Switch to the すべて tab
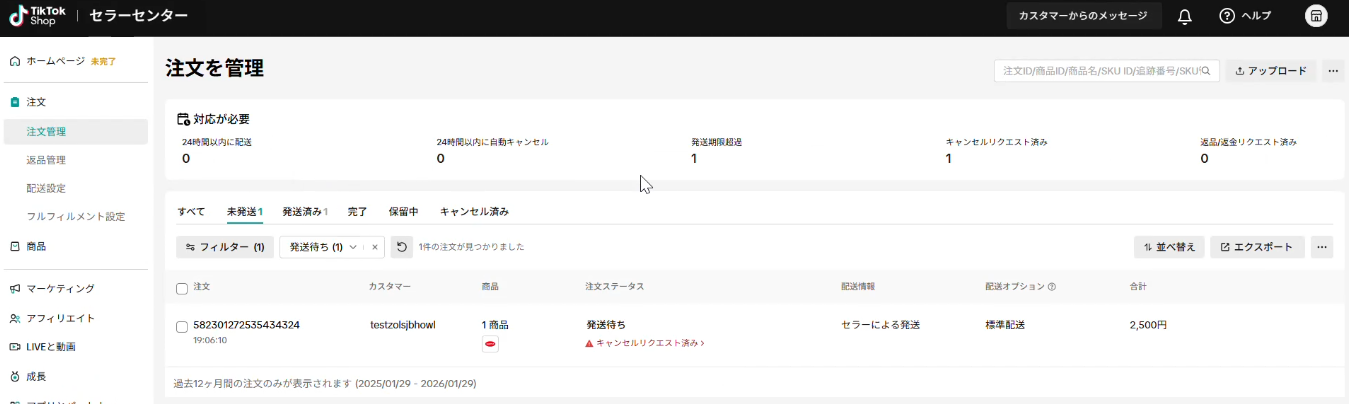 (191, 212)
